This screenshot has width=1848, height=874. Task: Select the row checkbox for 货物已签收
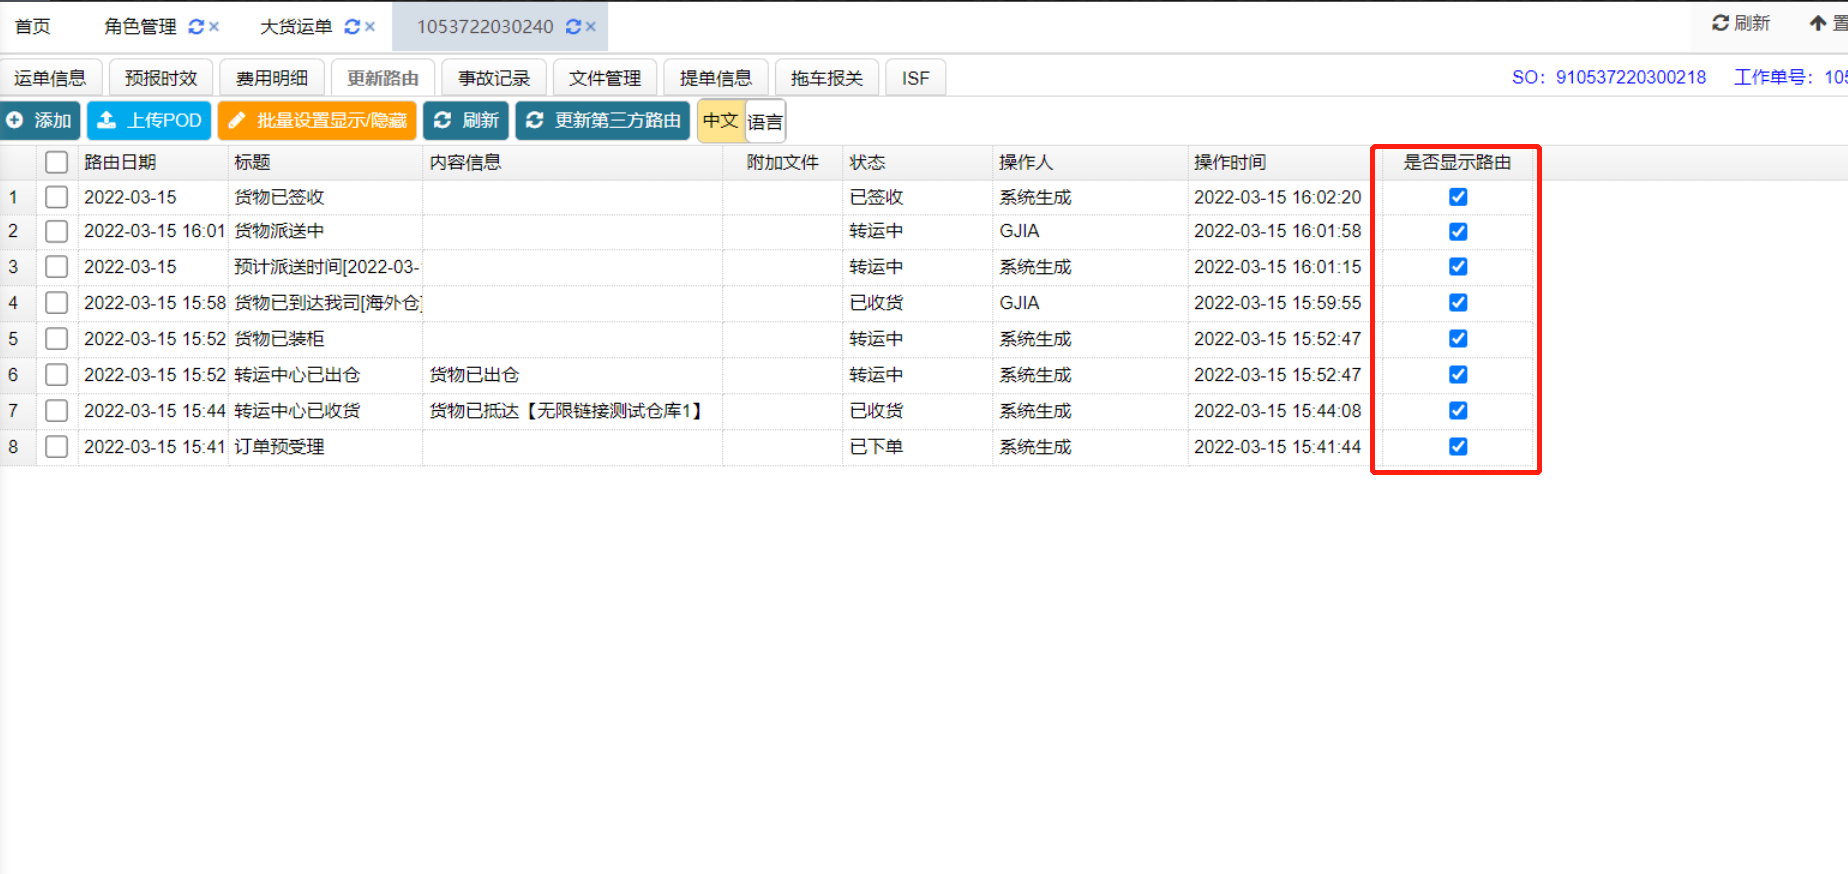[57, 197]
